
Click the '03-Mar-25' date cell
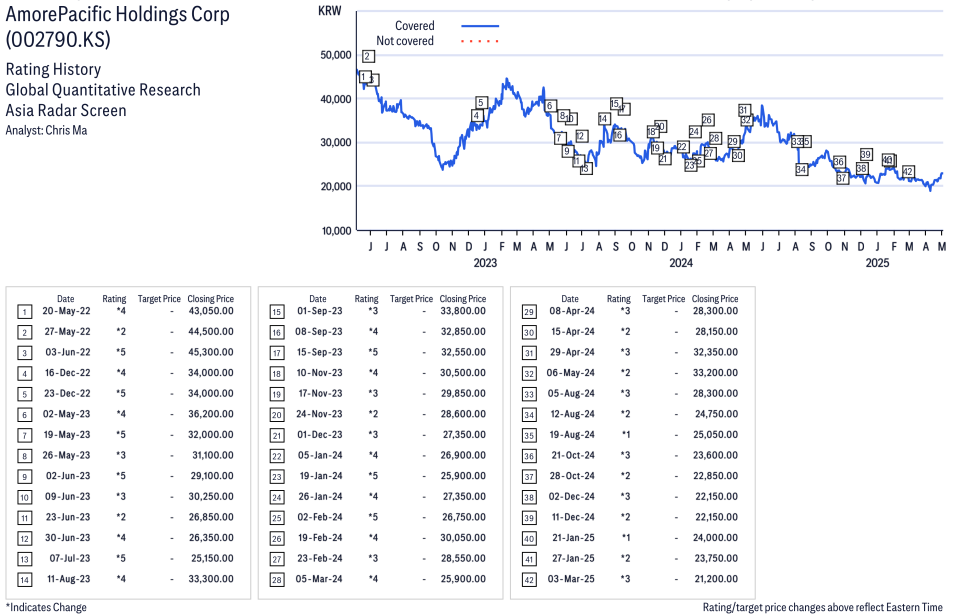(571, 579)
